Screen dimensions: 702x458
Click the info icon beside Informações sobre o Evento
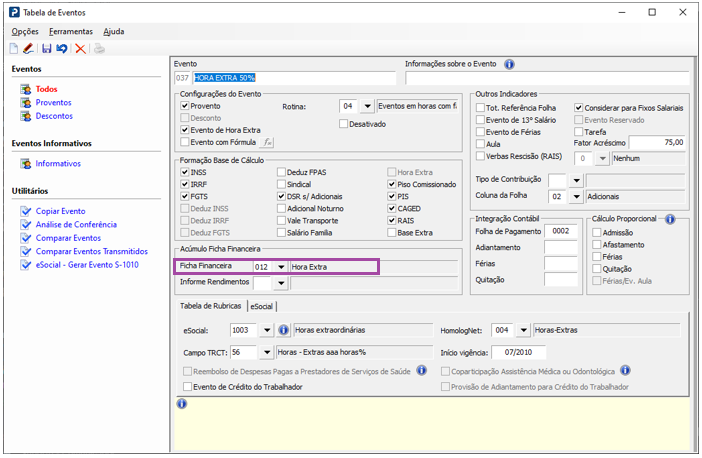pyautogui.click(x=509, y=64)
